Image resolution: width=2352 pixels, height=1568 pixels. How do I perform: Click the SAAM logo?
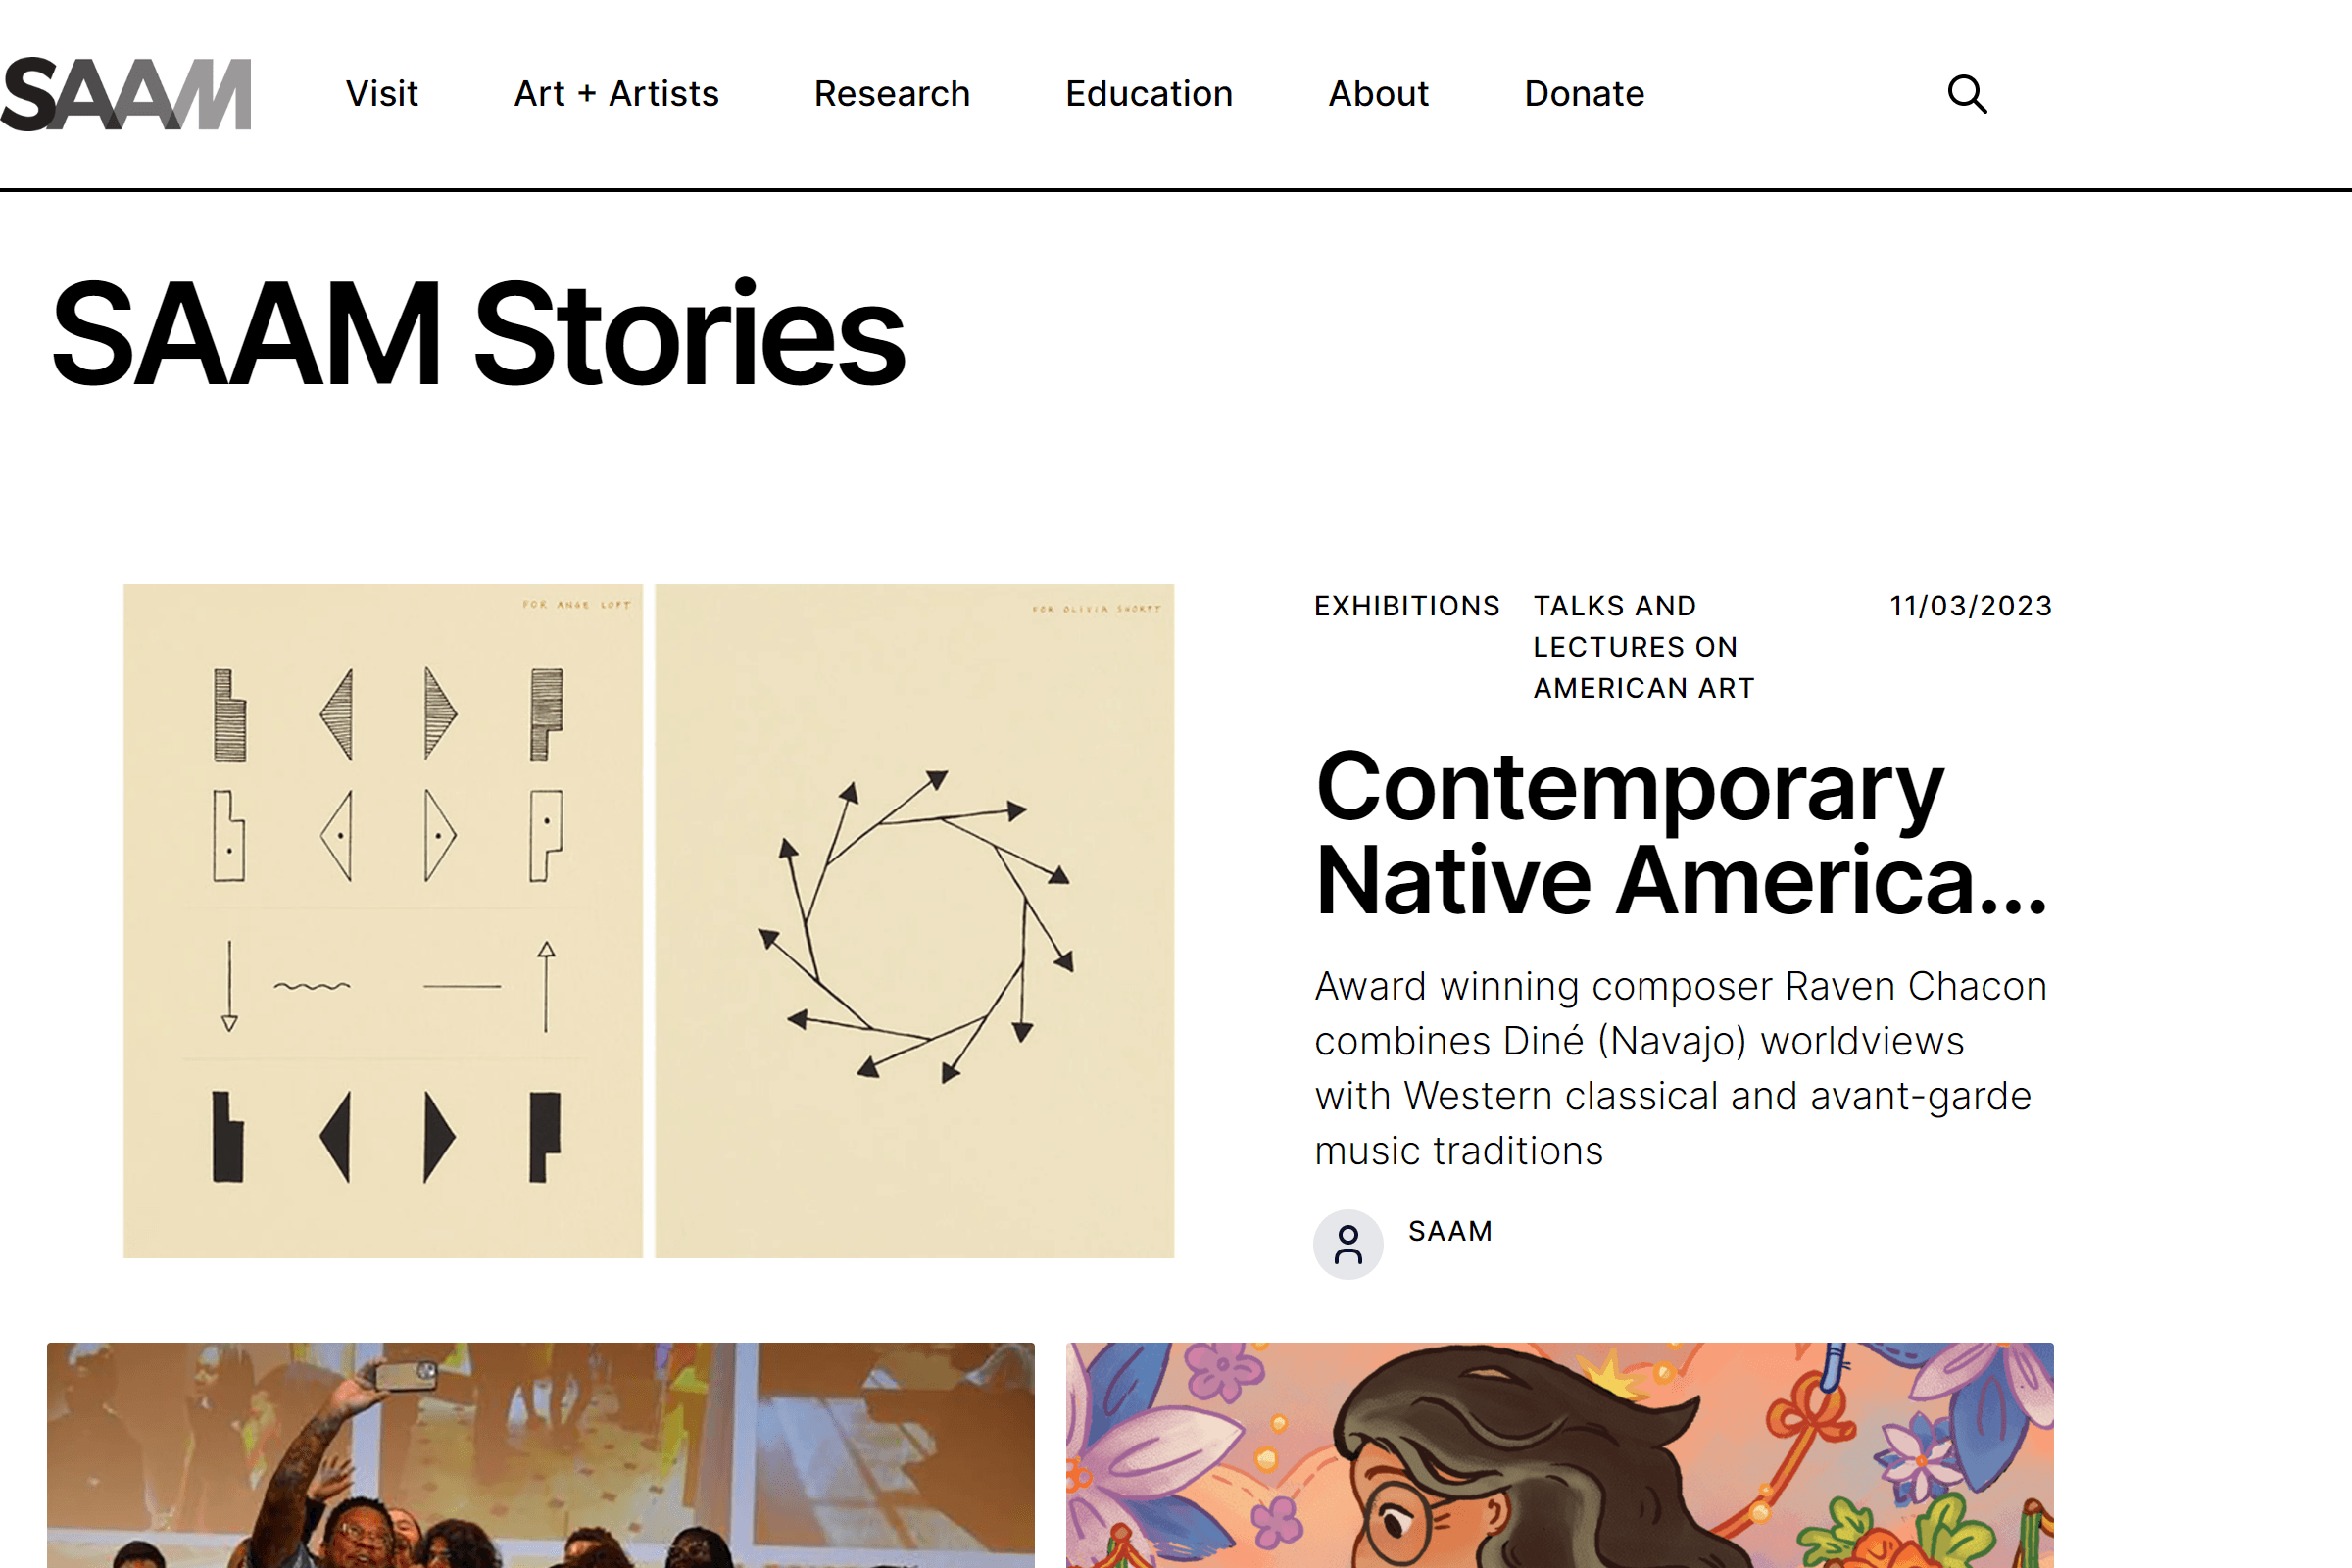click(x=126, y=94)
